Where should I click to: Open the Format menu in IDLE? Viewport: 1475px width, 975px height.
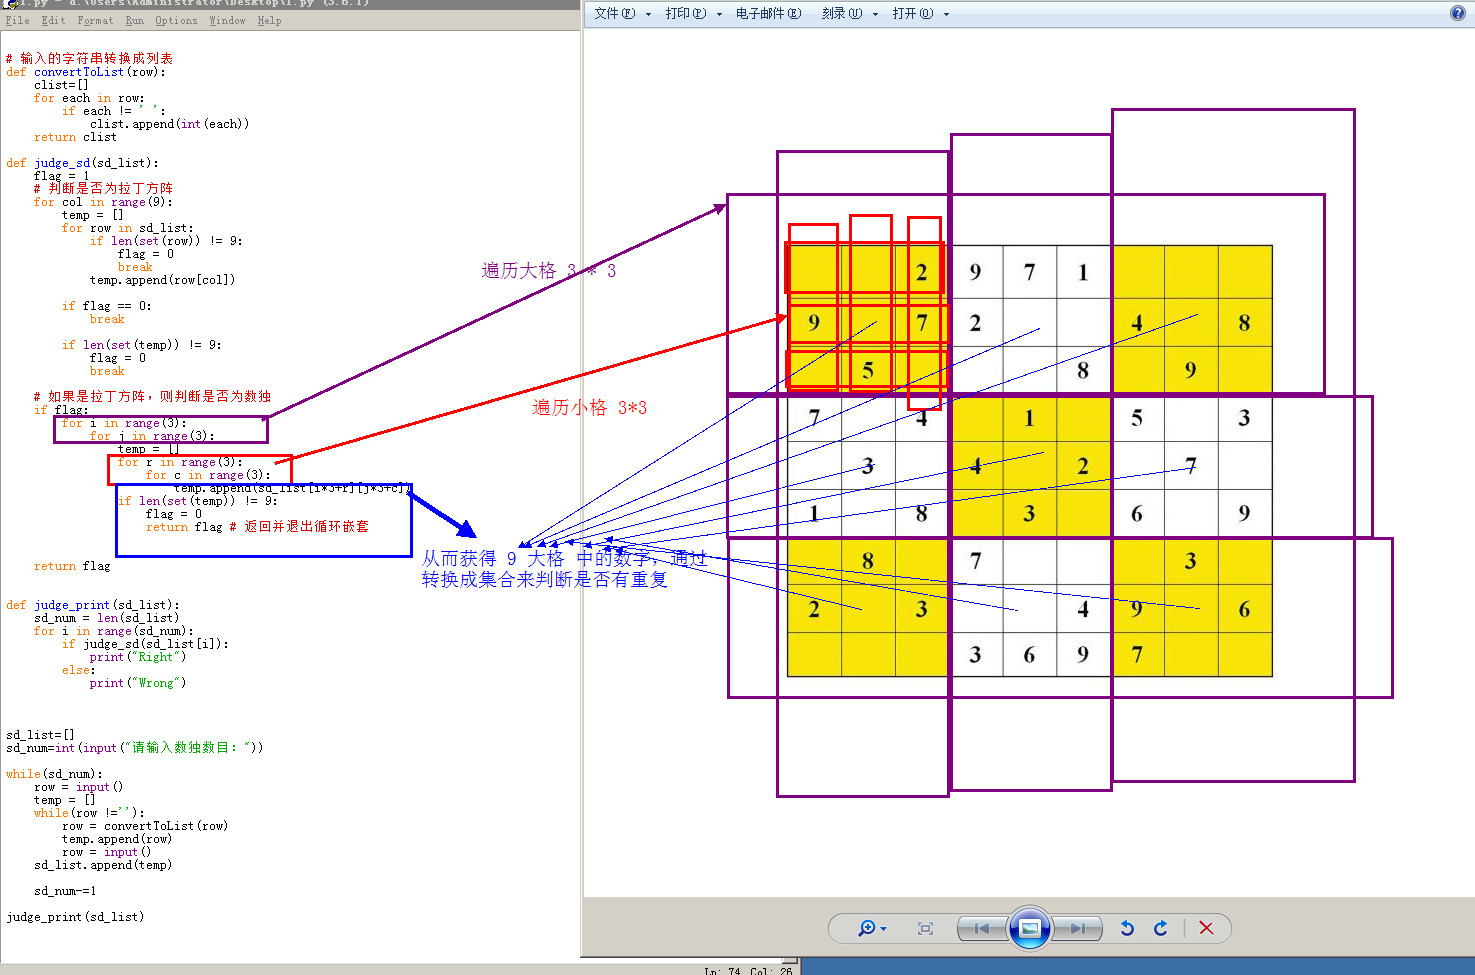click(x=95, y=20)
